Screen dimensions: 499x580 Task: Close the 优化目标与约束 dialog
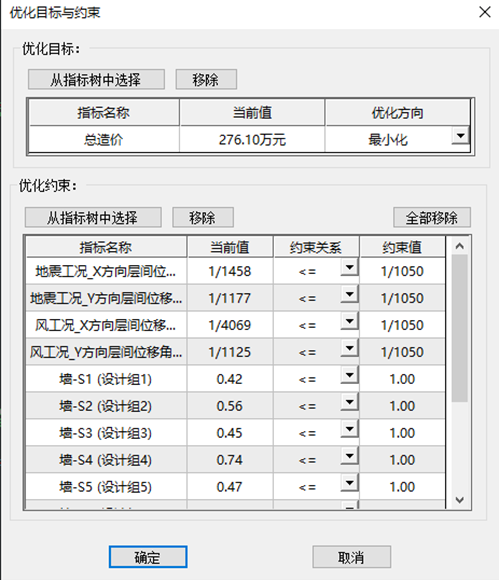coord(485,12)
